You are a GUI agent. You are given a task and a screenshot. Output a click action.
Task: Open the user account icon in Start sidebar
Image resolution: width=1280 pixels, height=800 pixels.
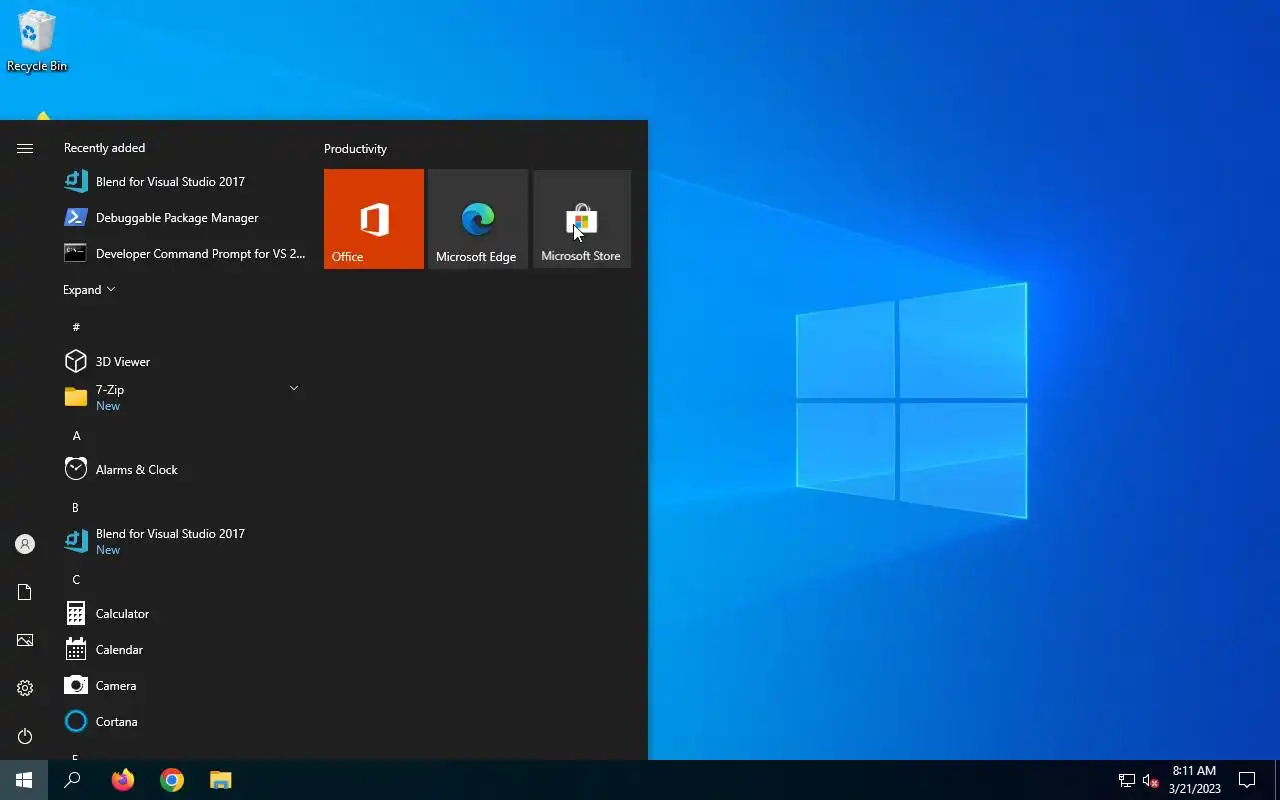coord(25,544)
